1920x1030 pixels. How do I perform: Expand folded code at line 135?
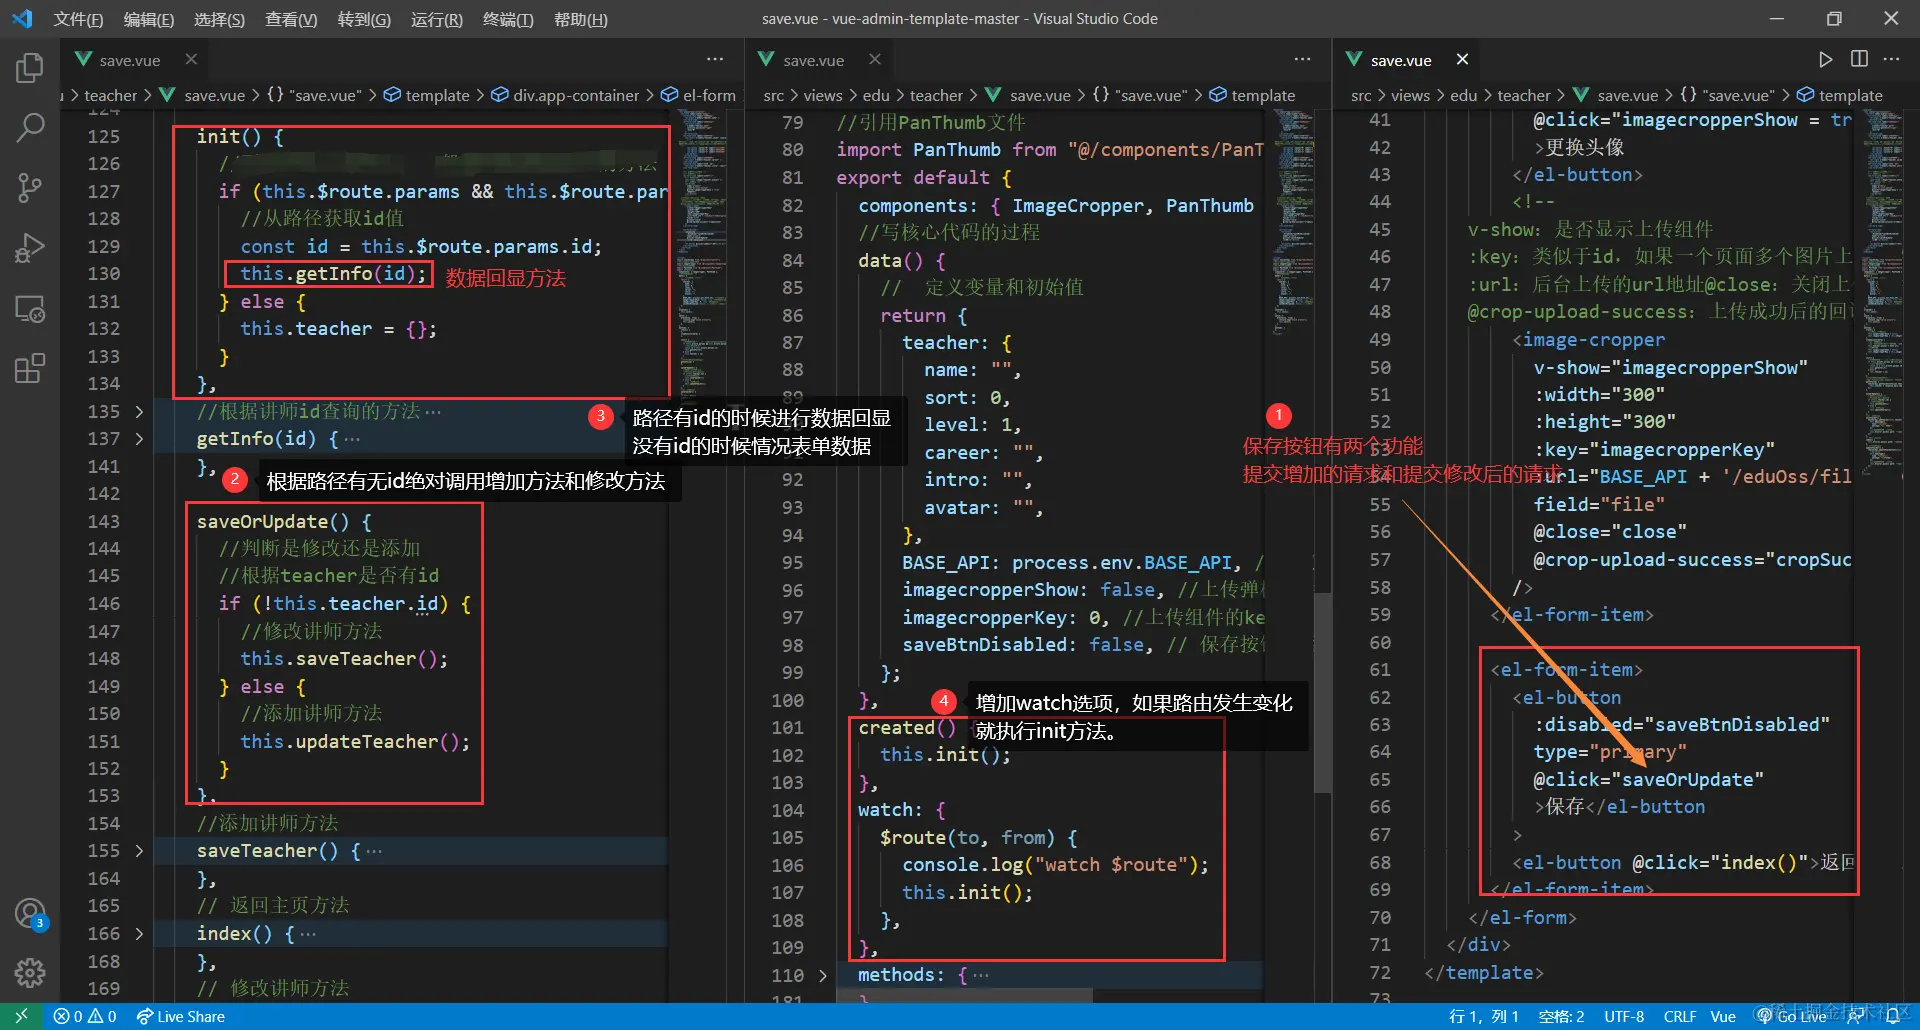pos(139,411)
